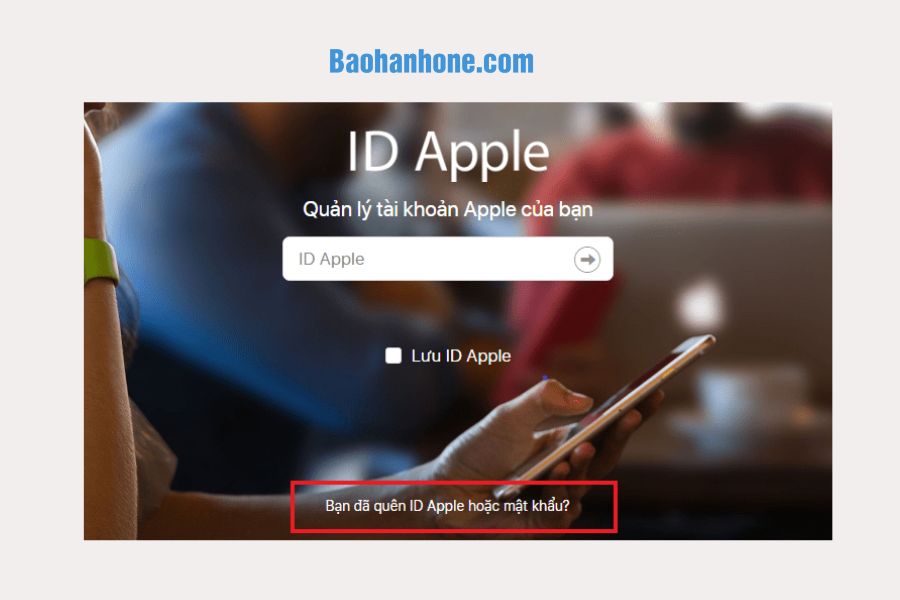Select the large ID Apple heading

click(448, 152)
